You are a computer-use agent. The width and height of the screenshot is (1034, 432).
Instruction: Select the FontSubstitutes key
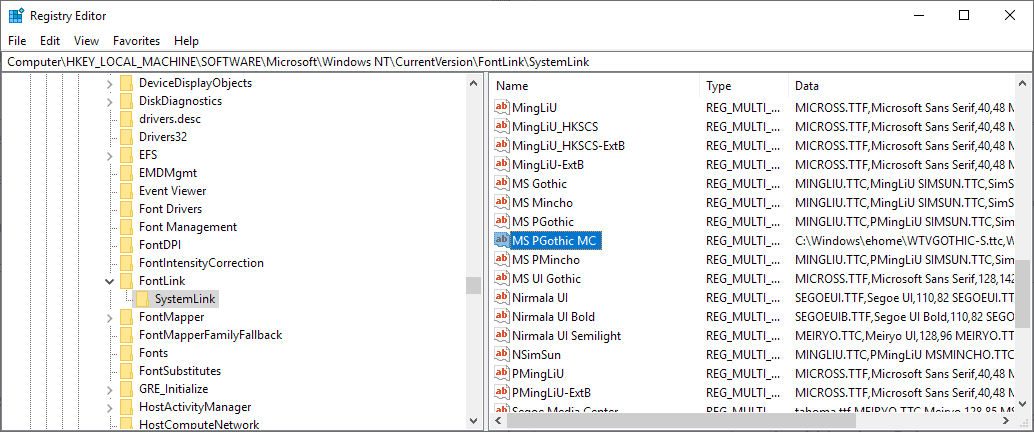[x=180, y=371]
